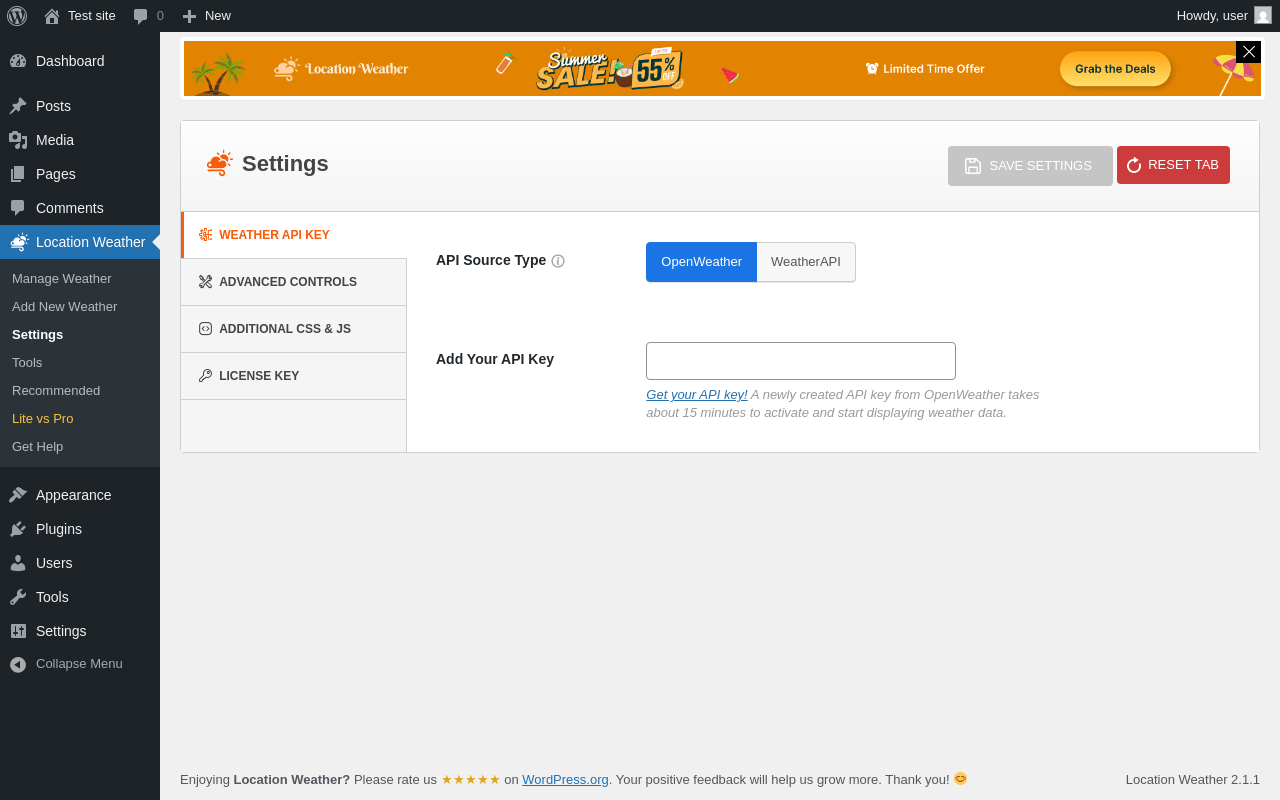Screen dimensions: 1280x800
Task: Click the Reset Tab button
Action: [x=1173, y=165]
